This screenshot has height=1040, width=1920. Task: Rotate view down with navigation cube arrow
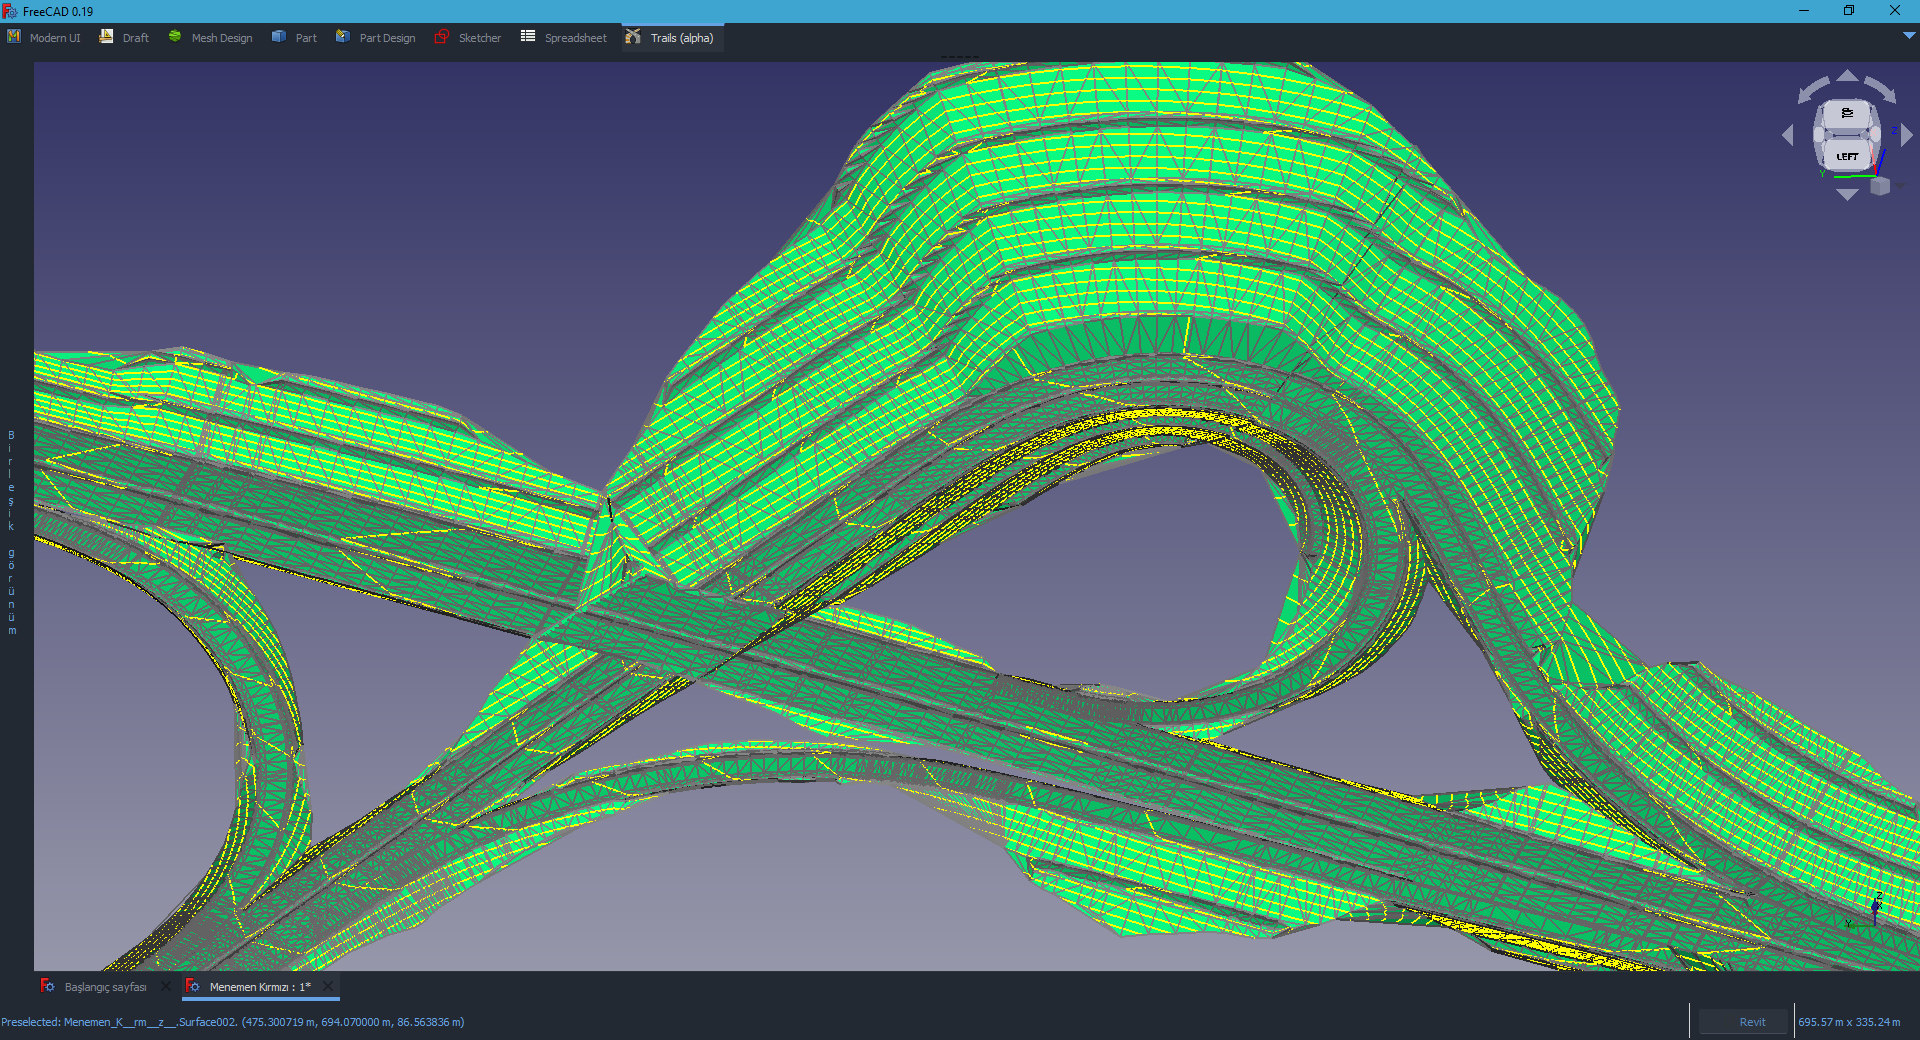pos(1847,194)
